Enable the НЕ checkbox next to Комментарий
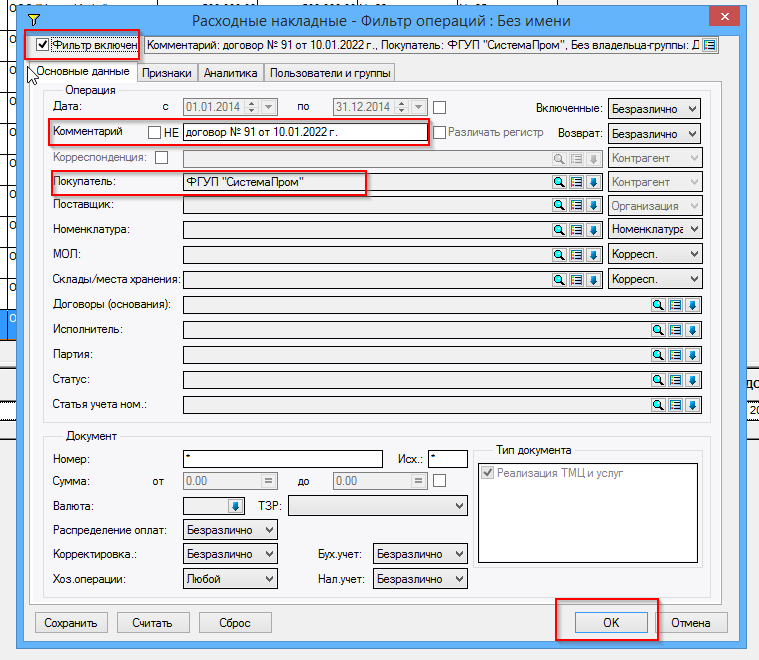759x660 pixels. 154,133
